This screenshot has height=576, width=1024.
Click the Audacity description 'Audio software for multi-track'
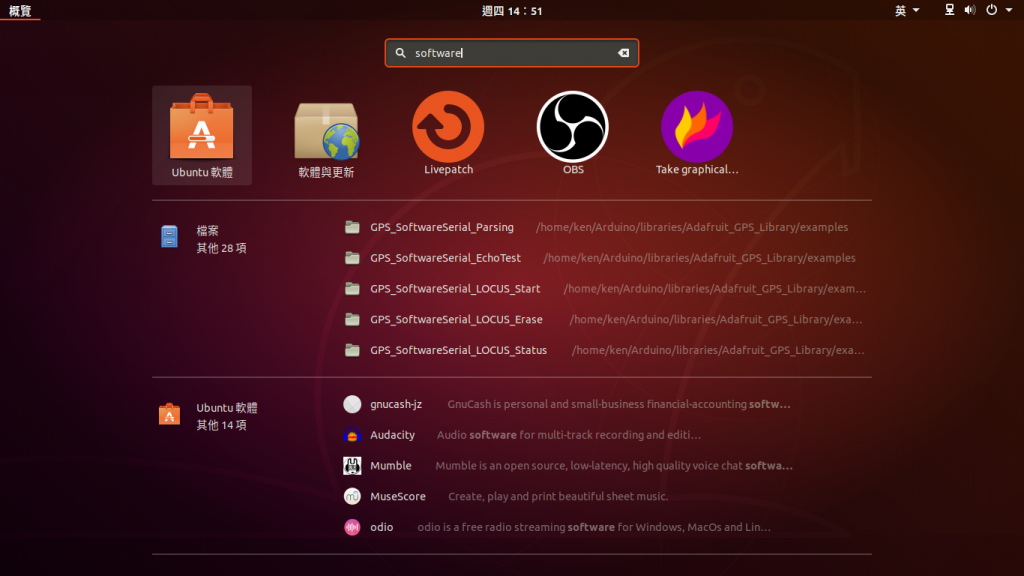pyautogui.click(x=569, y=435)
